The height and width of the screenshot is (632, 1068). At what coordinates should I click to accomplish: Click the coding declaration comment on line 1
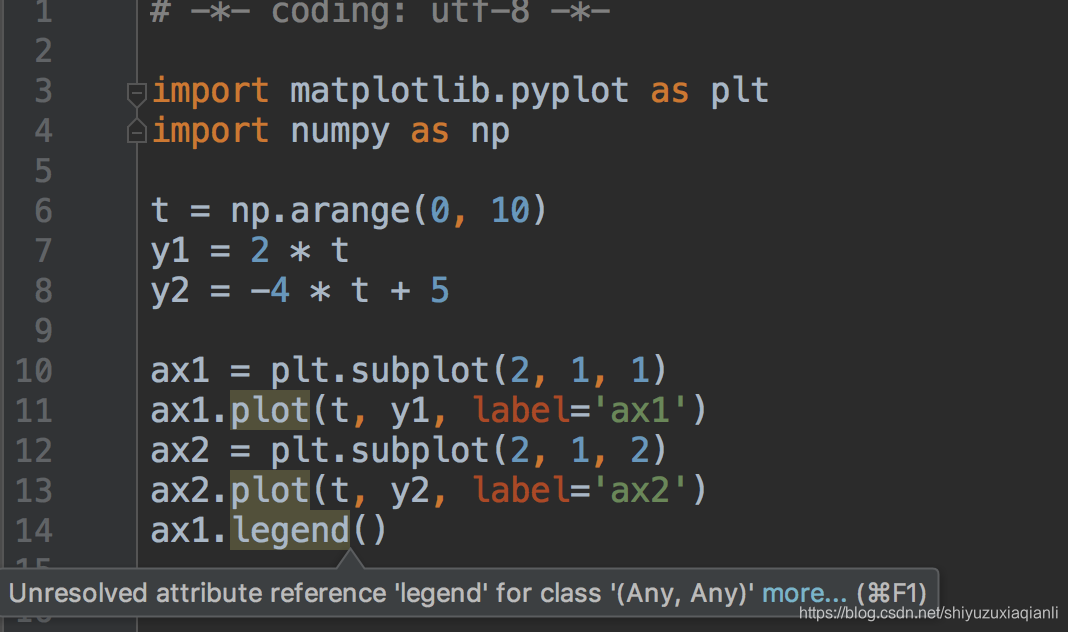point(380,13)
